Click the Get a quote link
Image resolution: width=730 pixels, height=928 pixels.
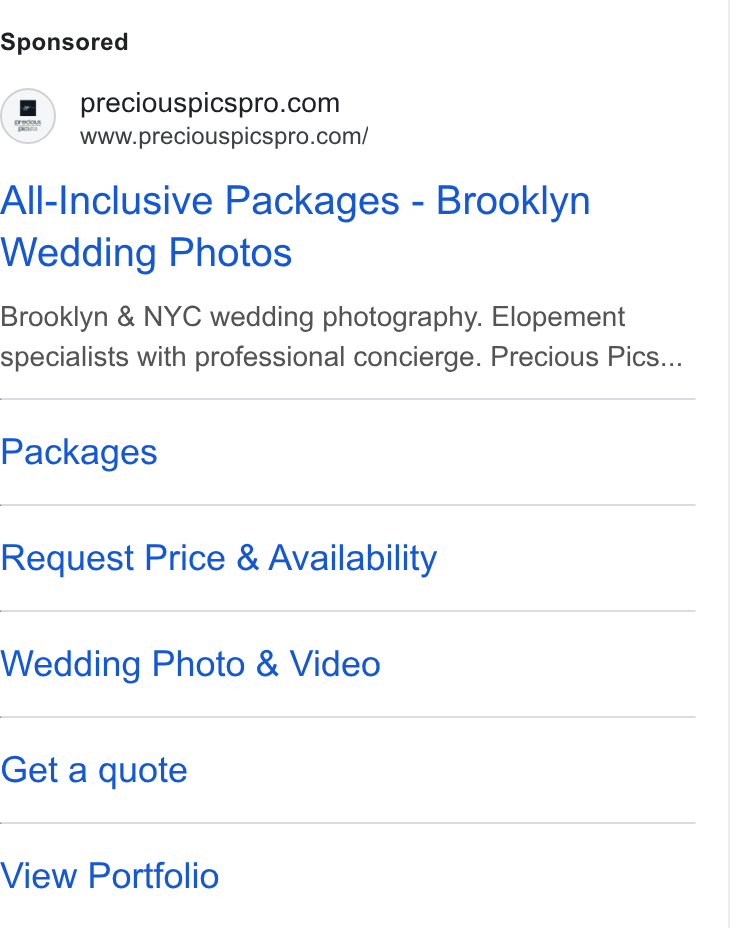tap(94, 770)
